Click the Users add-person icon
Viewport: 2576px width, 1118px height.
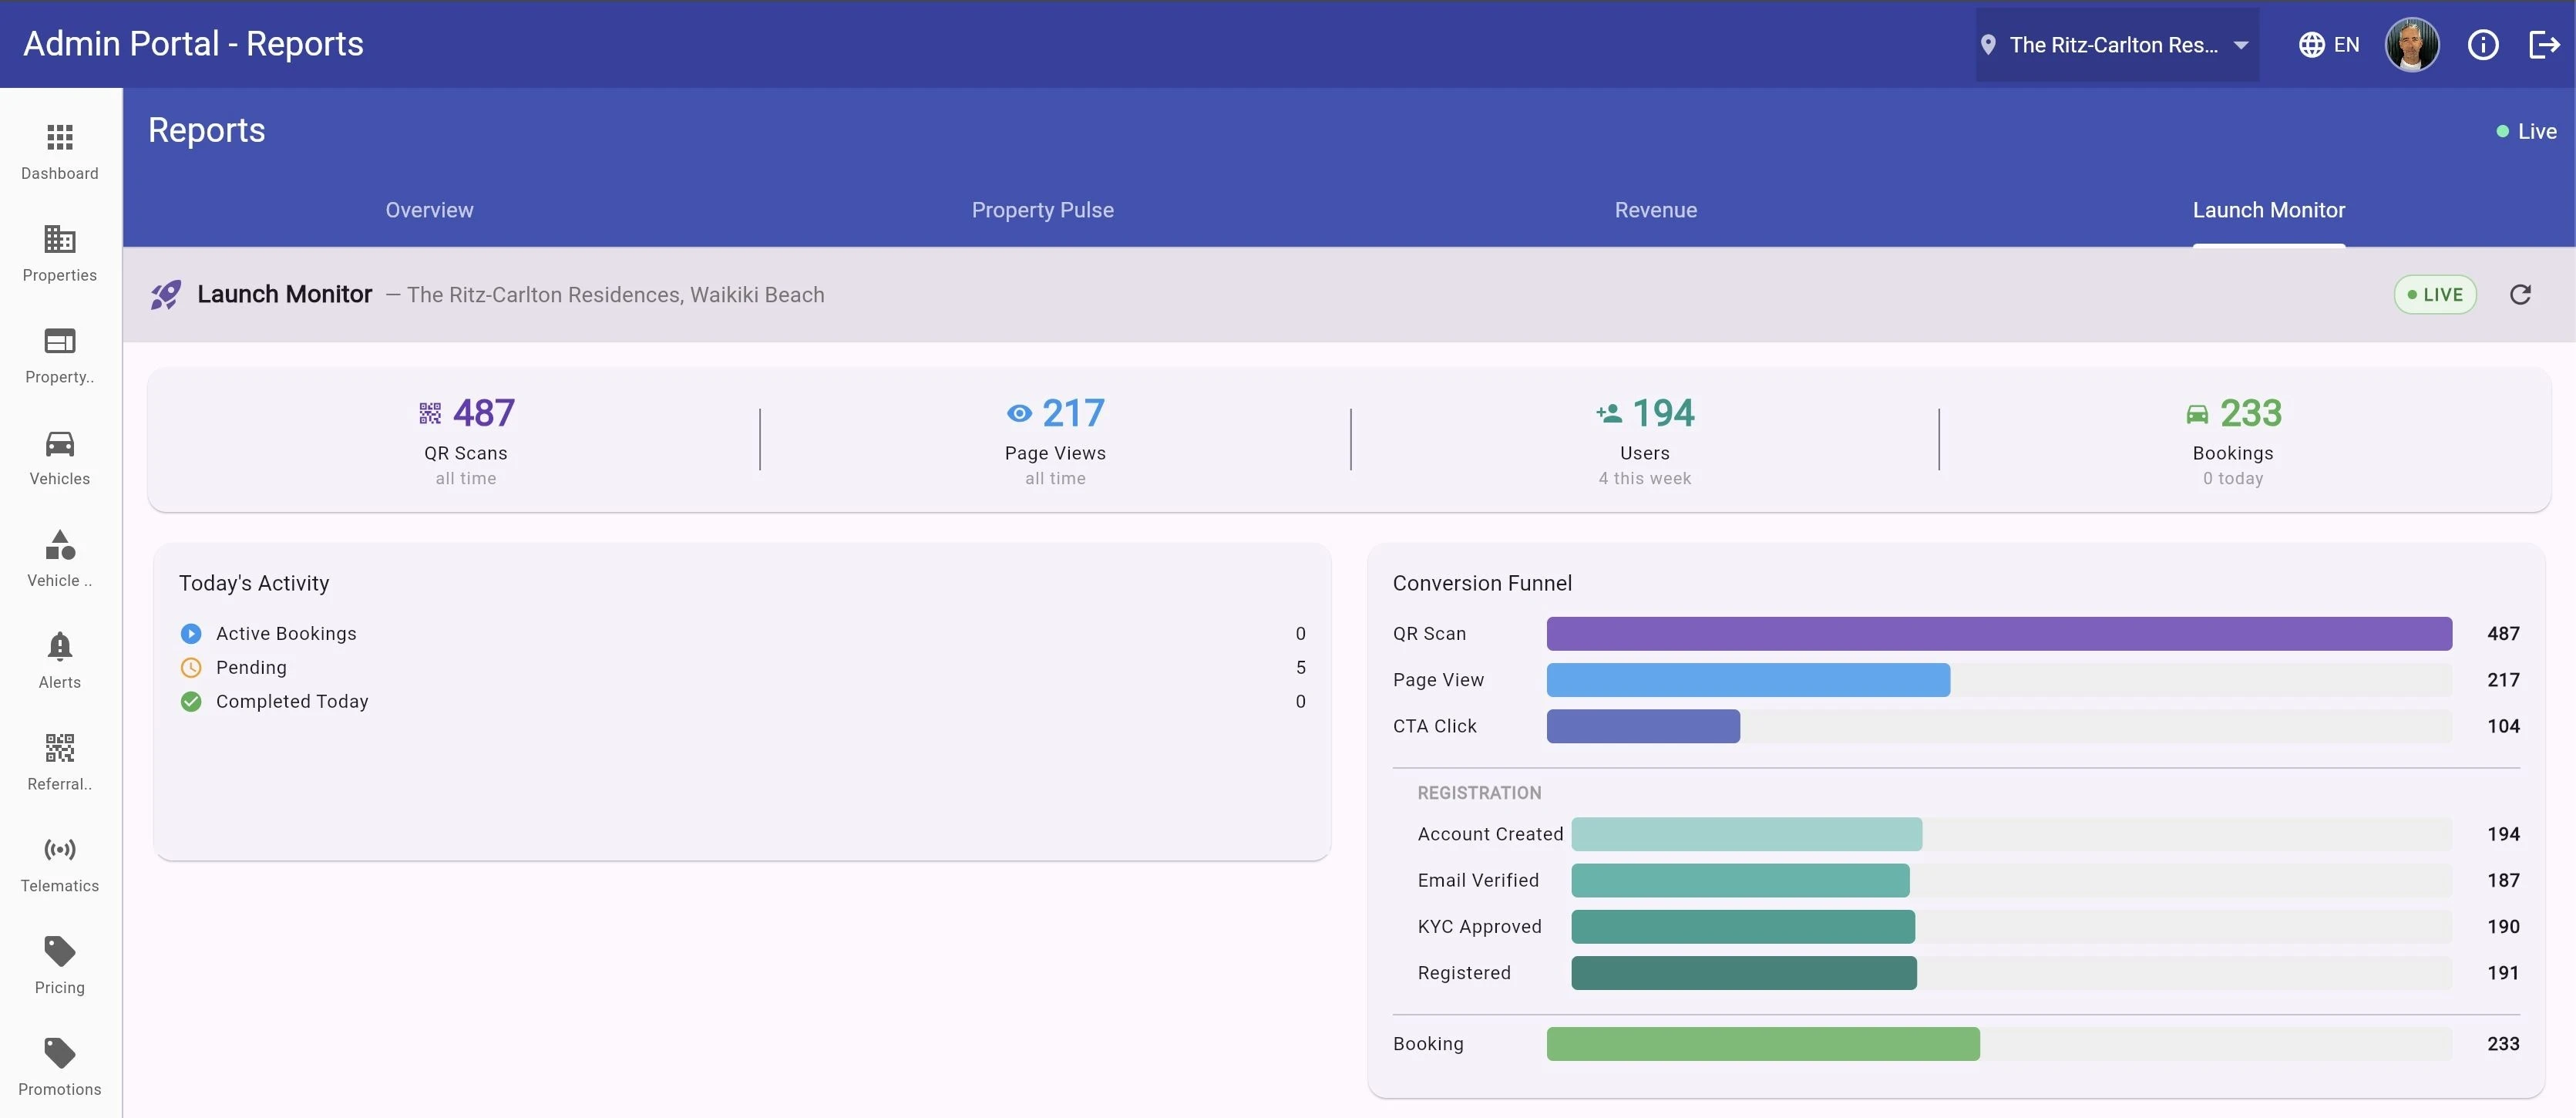click(1609, 413)
